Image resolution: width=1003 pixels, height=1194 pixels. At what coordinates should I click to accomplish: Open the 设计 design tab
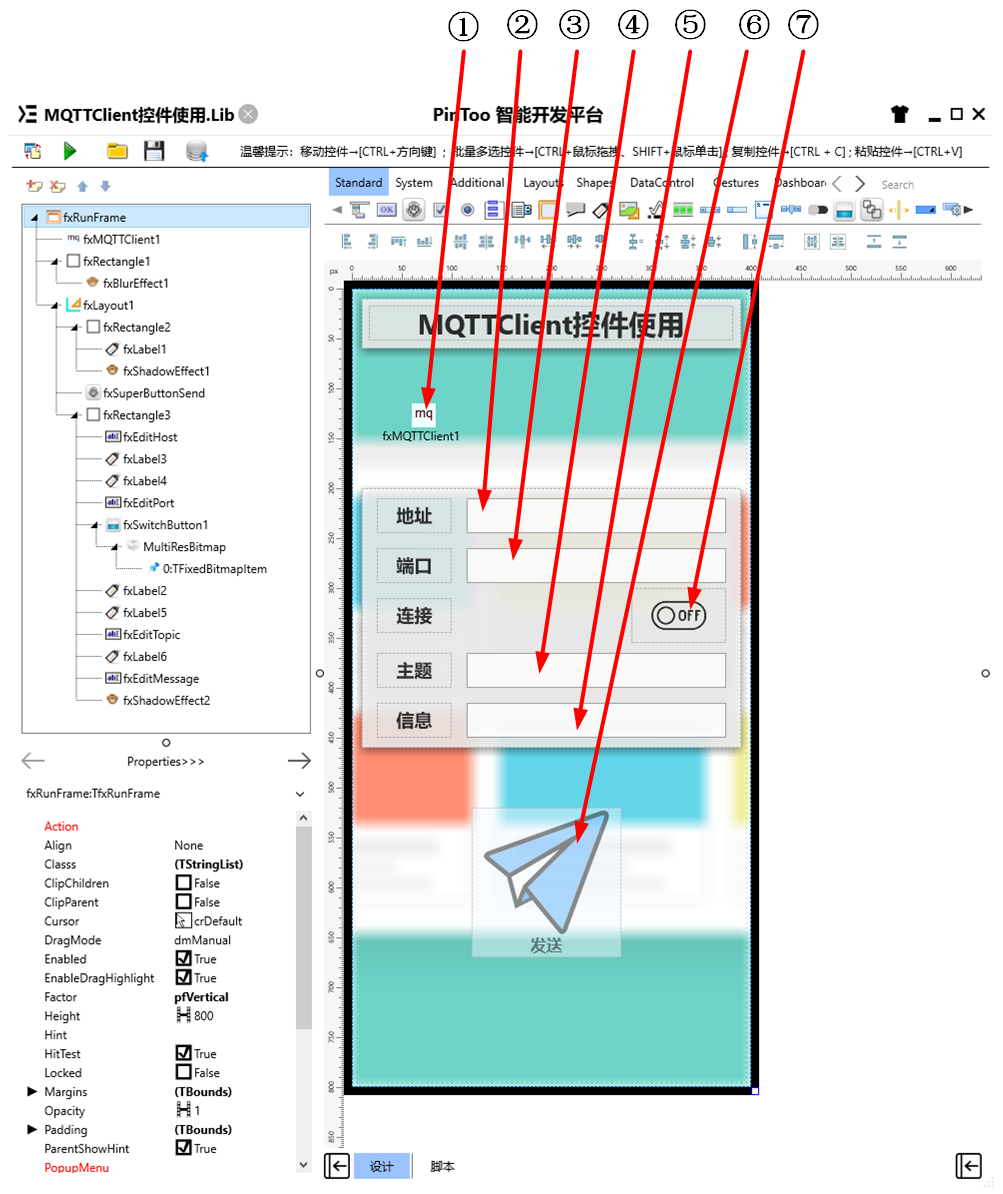coord(382,1166)
